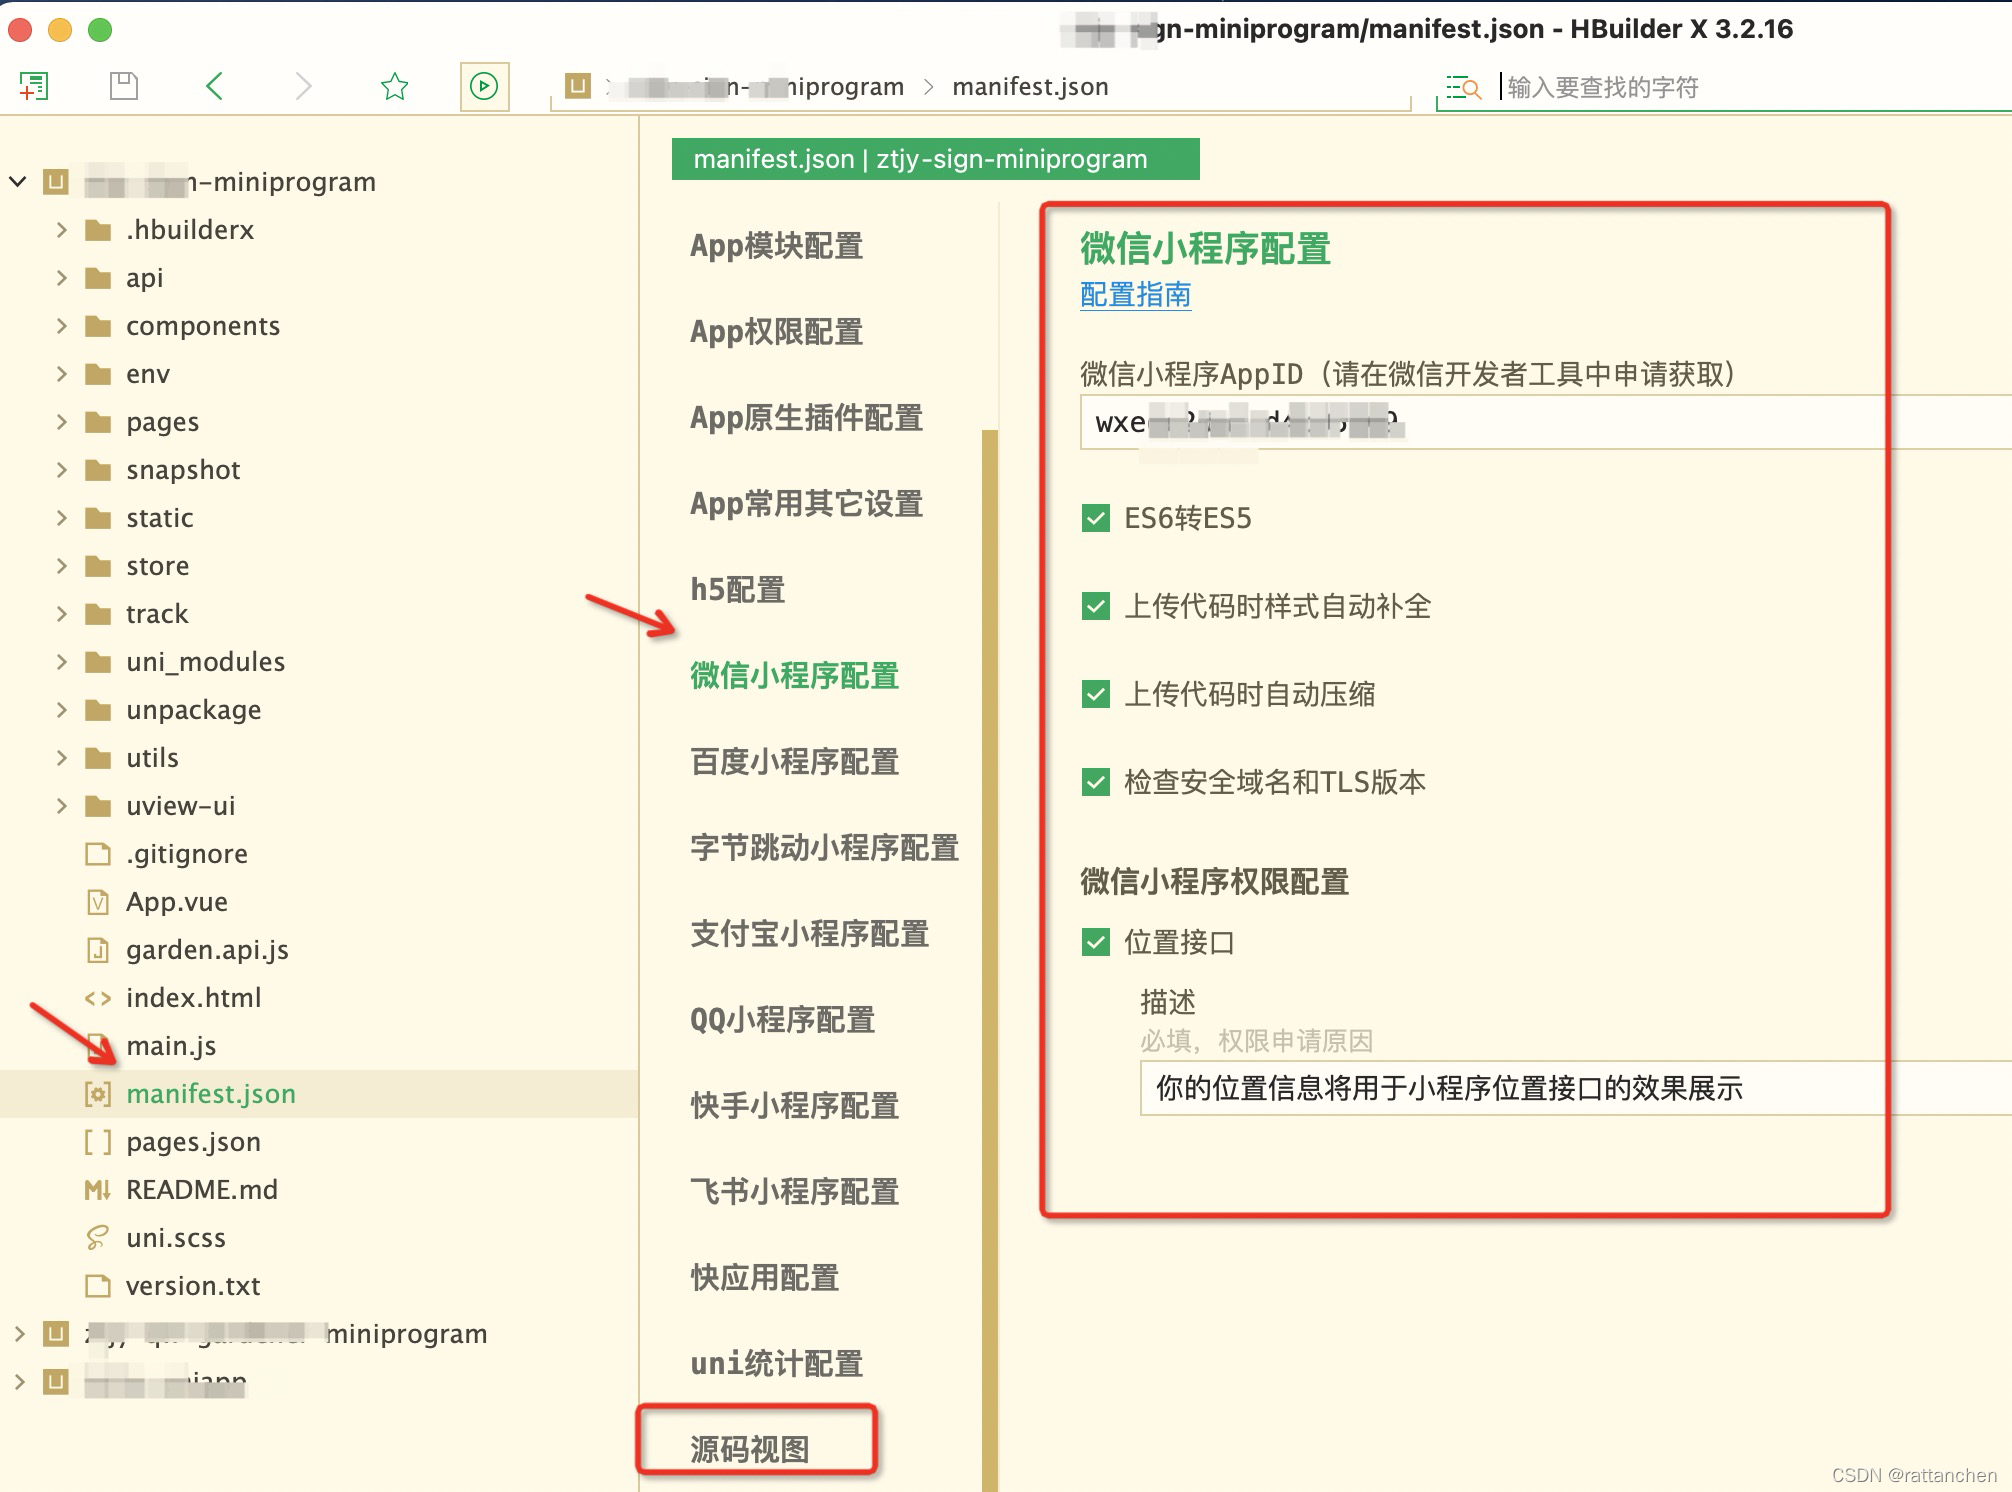Viewport: 2012px width, 1492px height.
Task: Select the manifest.json editor tab header
Action: click(x=936, y=159)
